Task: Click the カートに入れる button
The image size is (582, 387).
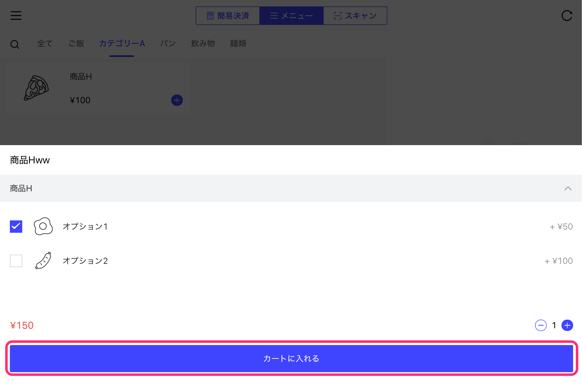Action: click(291, 358)
